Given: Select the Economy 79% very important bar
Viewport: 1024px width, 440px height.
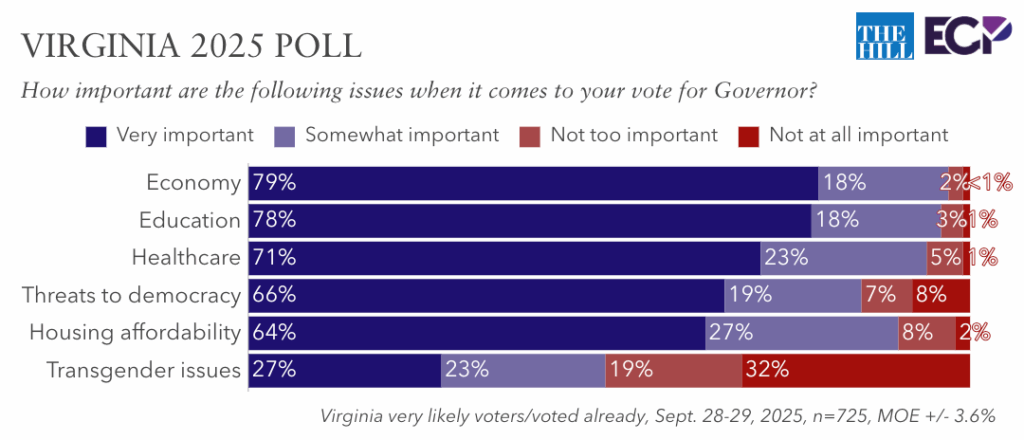Looking at the screenshot, I should pos(533,183).
